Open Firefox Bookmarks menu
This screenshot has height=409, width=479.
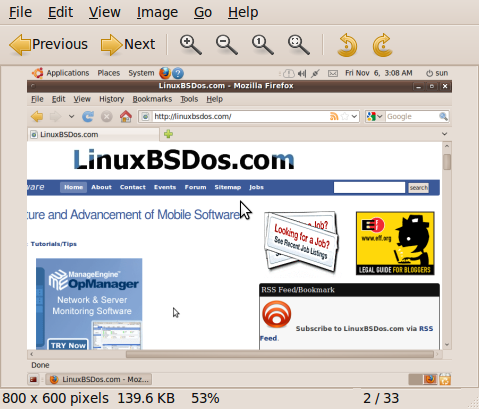pos(152,99)
